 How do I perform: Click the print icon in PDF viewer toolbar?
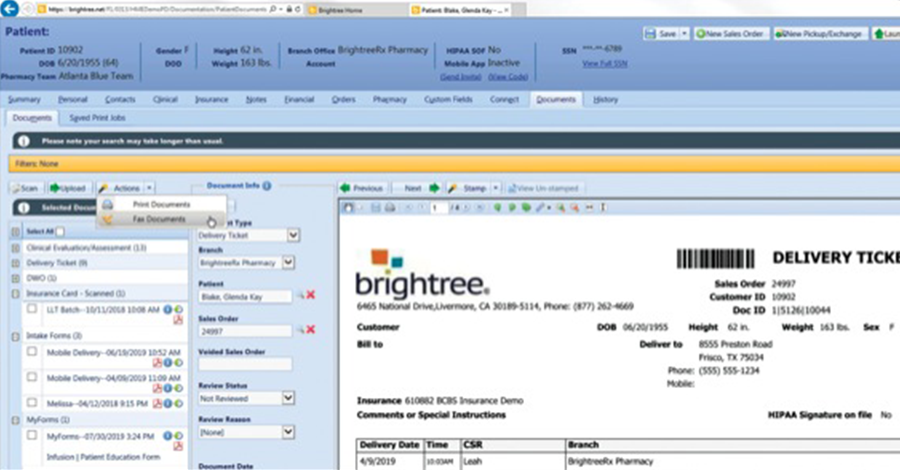tap(390, 208)
